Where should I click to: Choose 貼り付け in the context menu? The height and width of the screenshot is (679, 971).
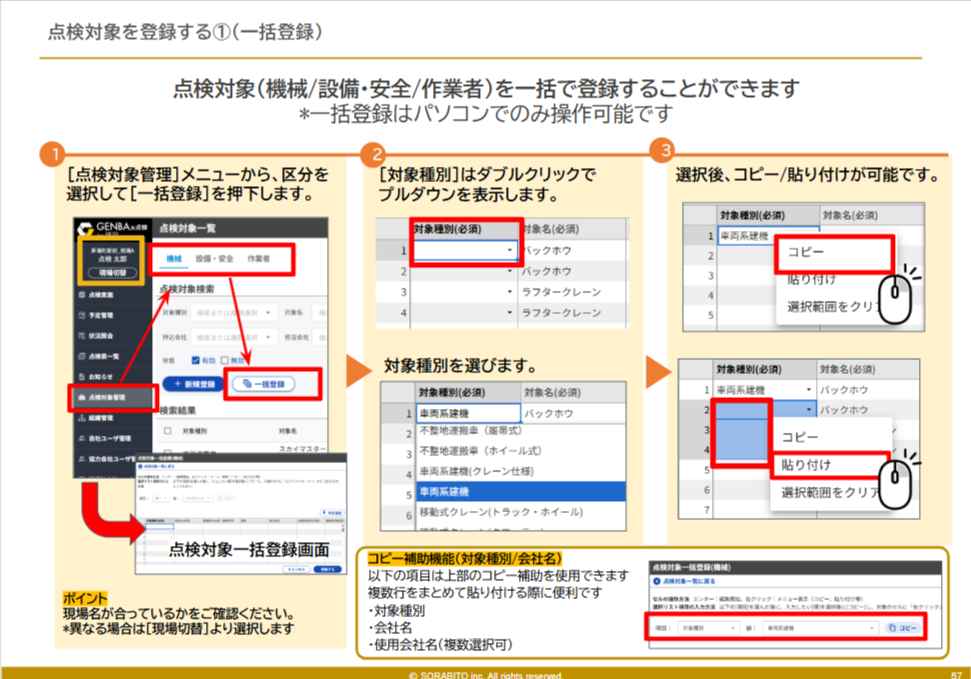[x=806, y=465]
